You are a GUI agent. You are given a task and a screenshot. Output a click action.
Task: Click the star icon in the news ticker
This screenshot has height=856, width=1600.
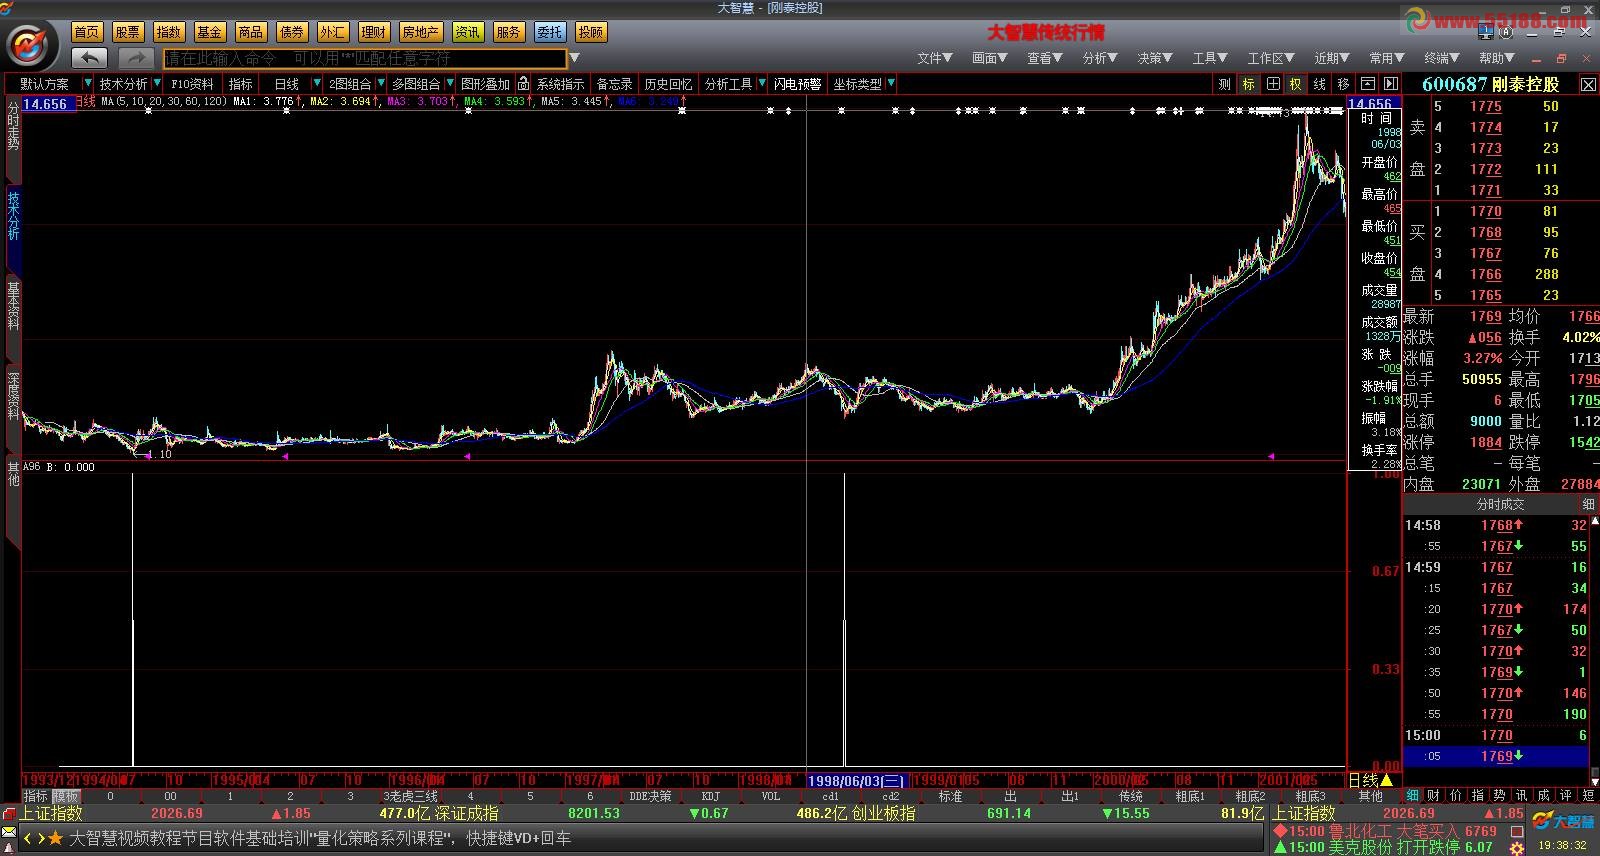tap(56, 838)
